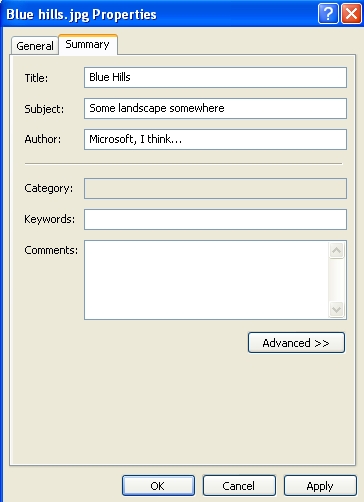Click inside the Comments text area
This screenshot has width=364, height=502.
(207, 280)
